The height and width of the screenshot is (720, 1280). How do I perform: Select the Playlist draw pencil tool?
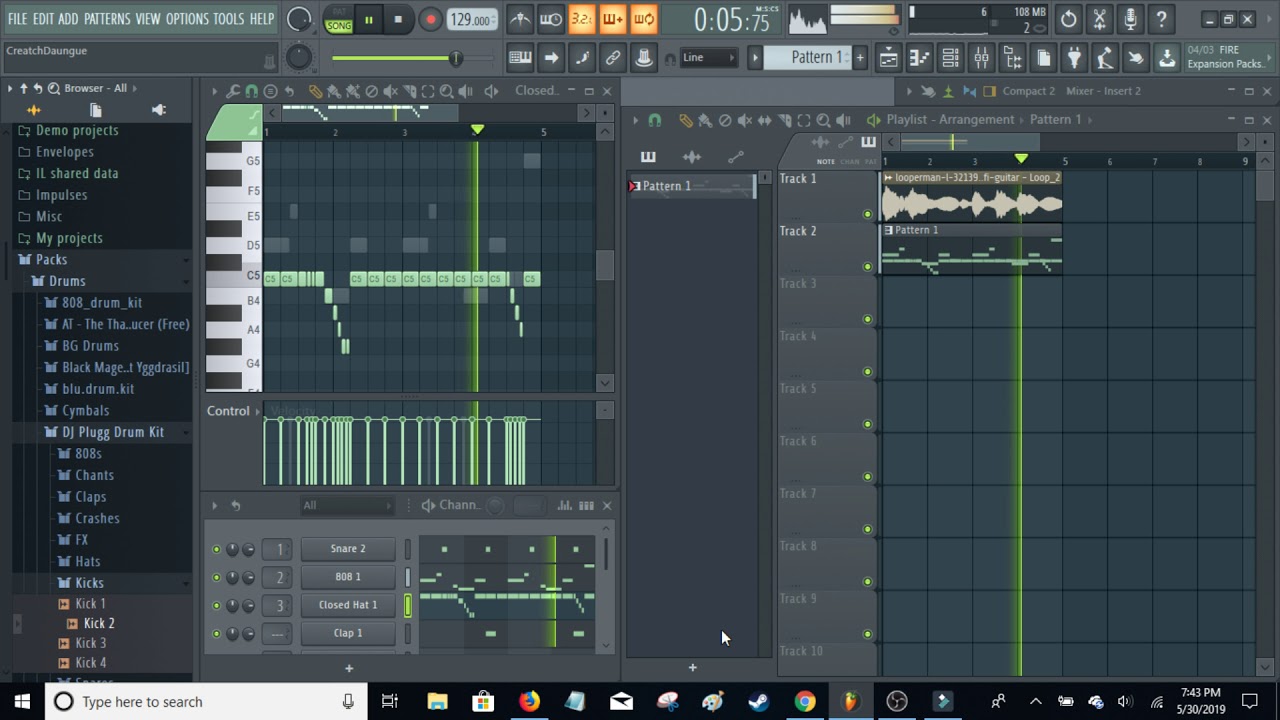(x=686, y=120)
